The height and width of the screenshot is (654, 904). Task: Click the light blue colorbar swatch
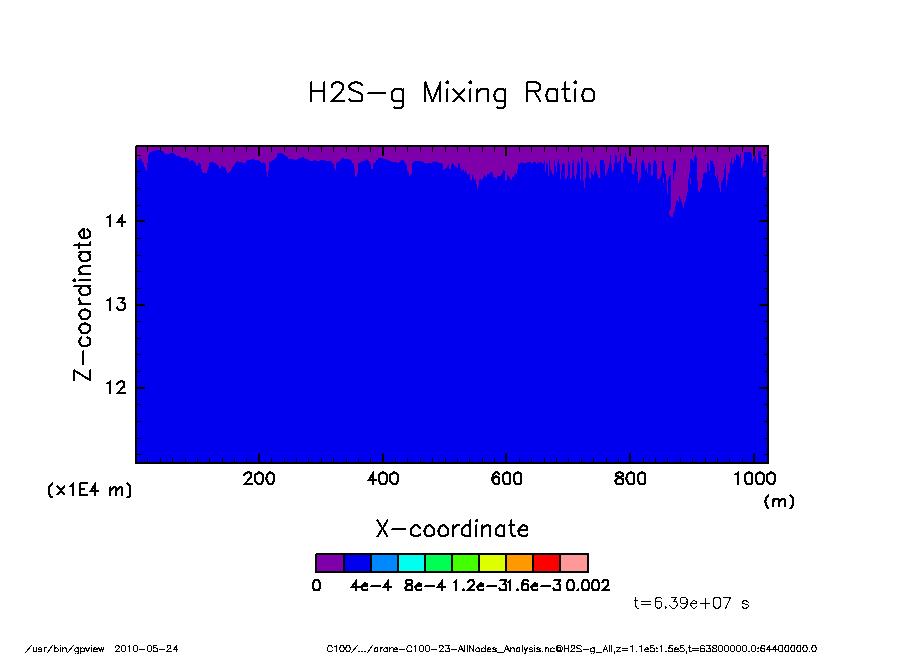click(385, 563)
